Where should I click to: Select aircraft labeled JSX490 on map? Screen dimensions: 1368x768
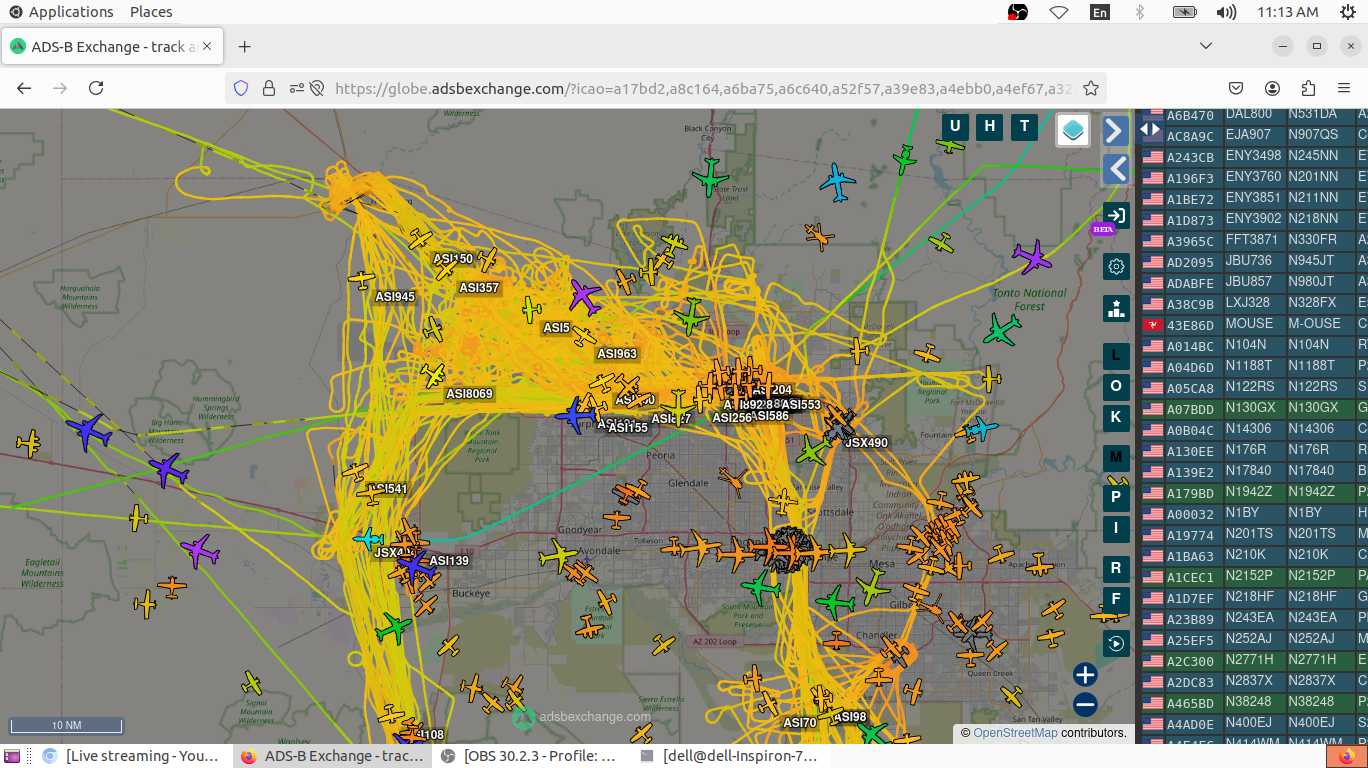[838, 424]
